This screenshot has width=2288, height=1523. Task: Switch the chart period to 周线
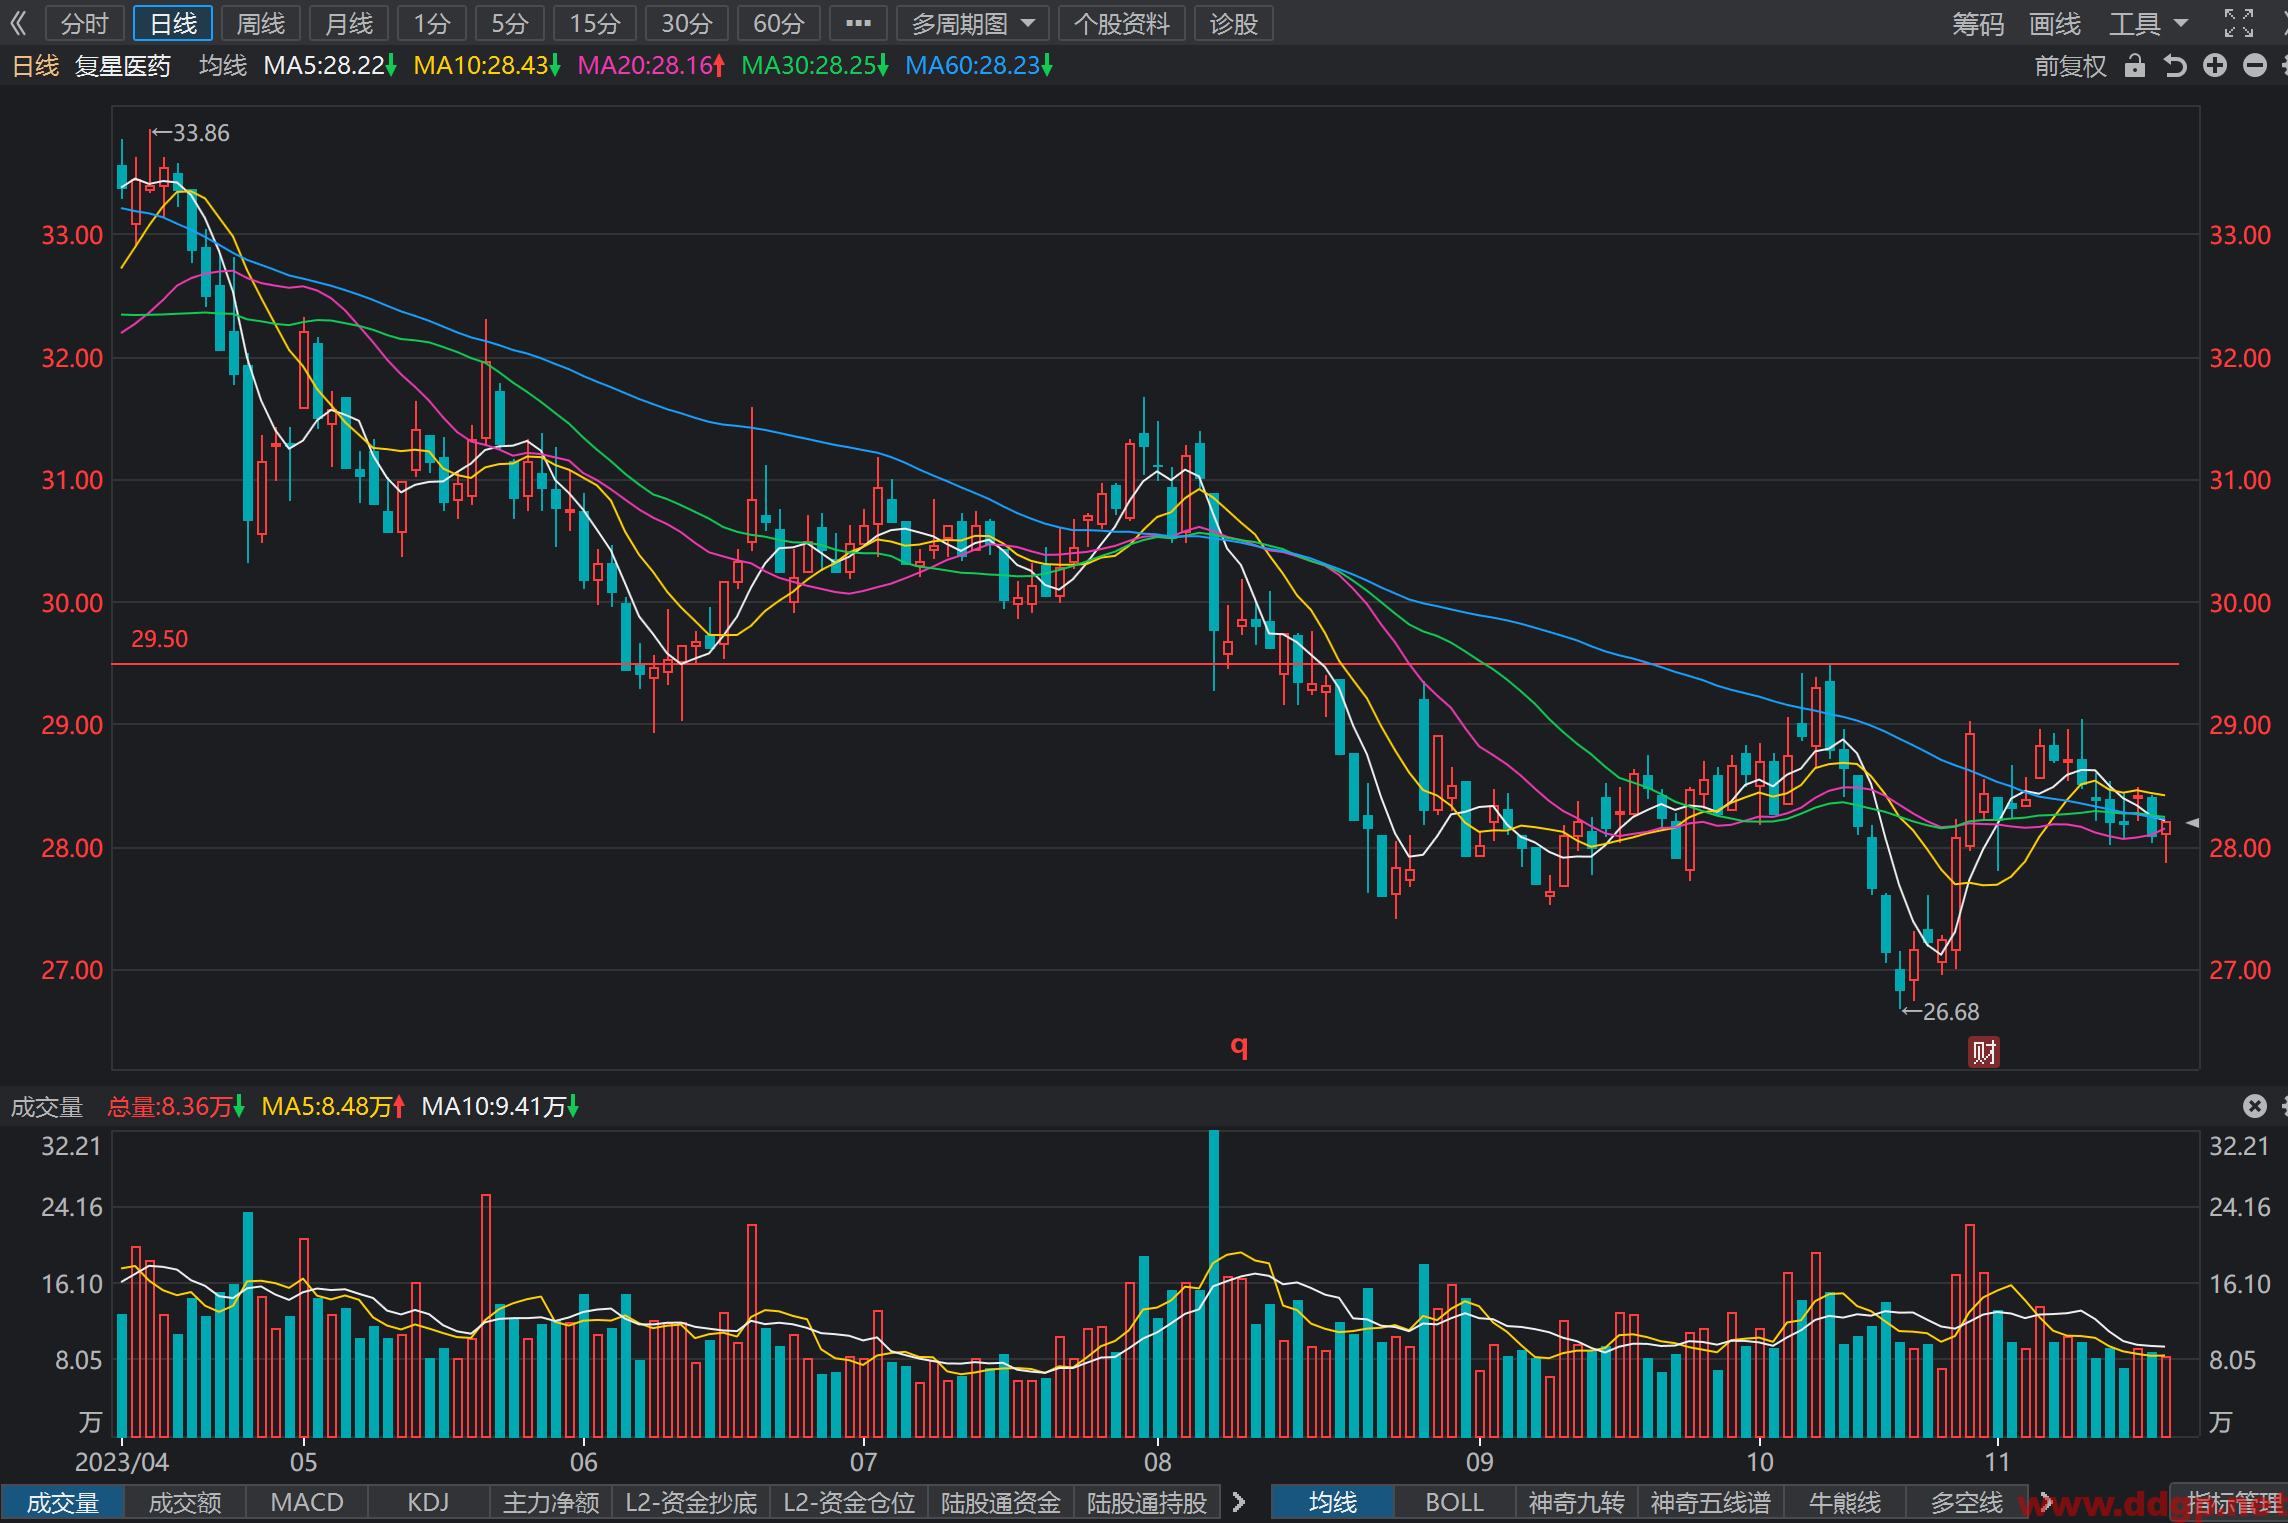[261, 23]
